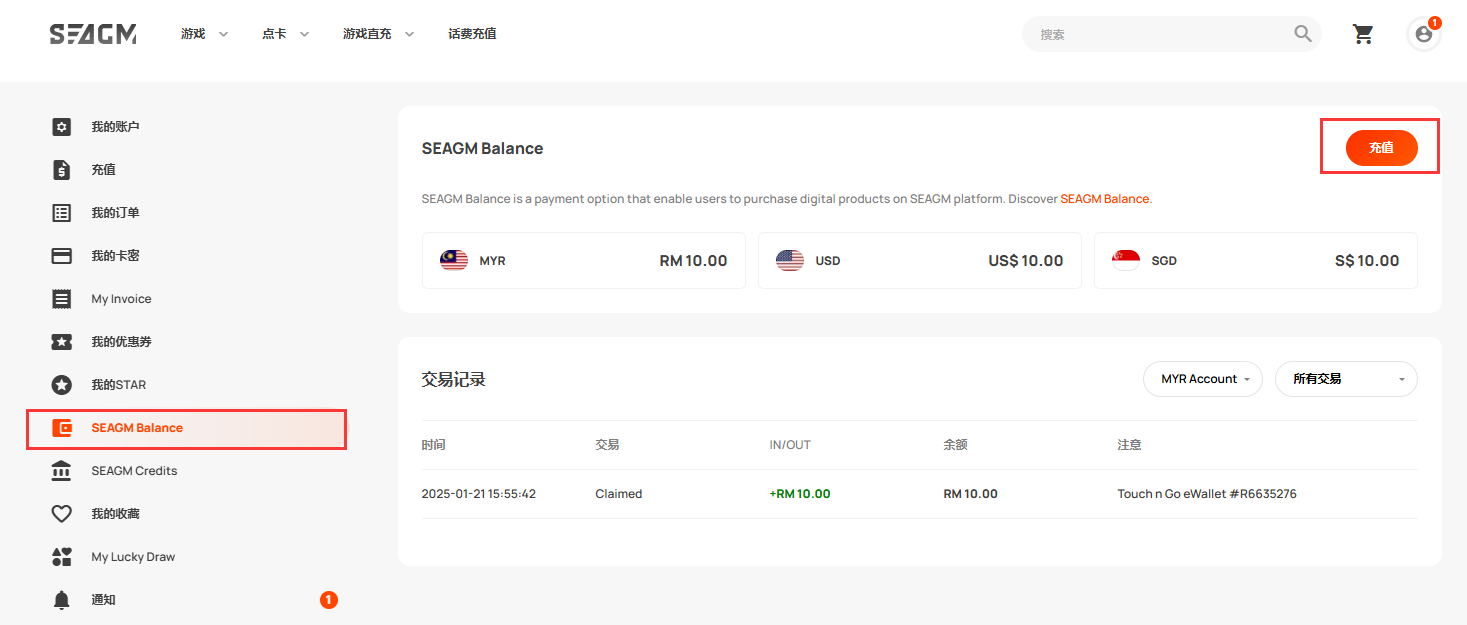Select the MYR balance card
This screenshot has height=625, width=1467.
[x=584, y=261]
